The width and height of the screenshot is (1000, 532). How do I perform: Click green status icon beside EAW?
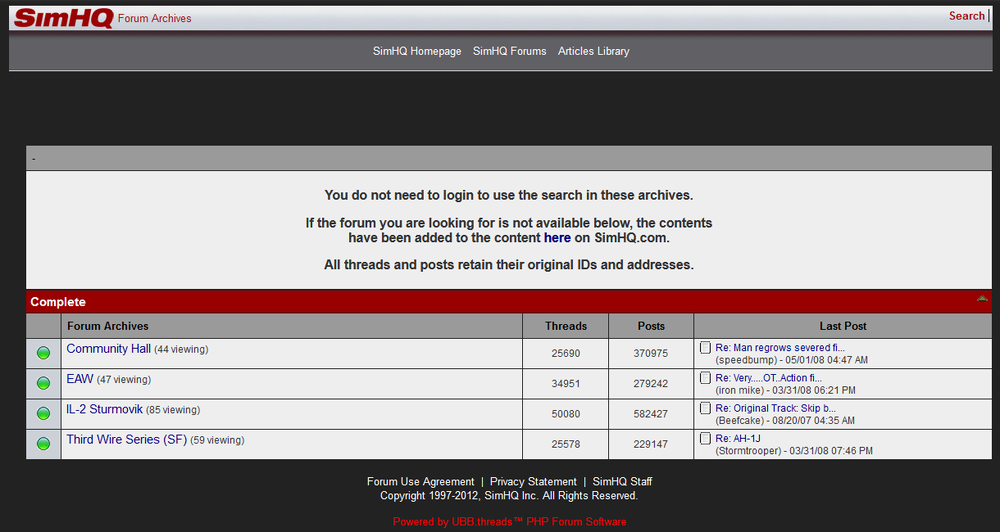43,383
